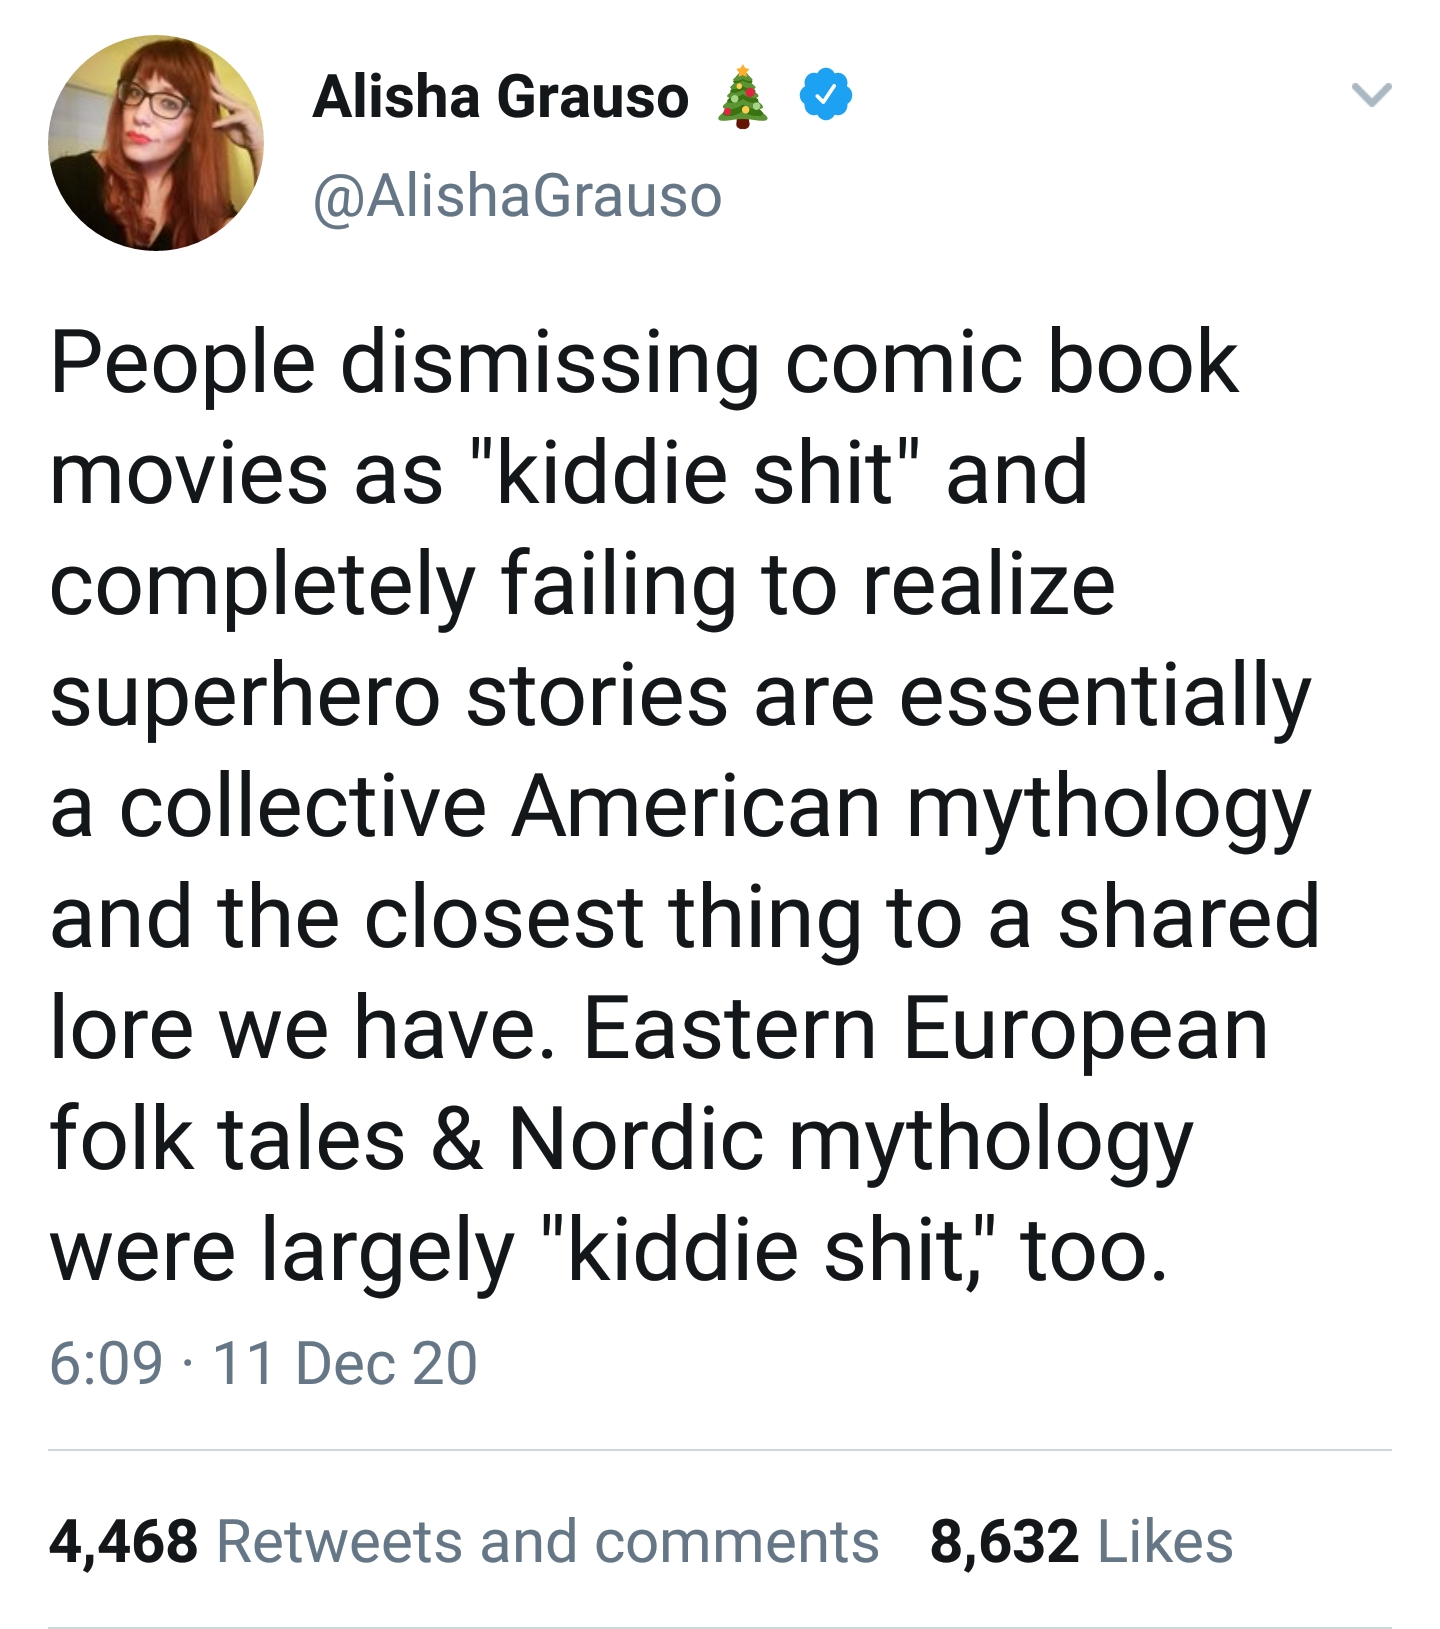This screenshot has height=1629, width=1440.
Task: Click the words superhero stories in the tweet
Action: 389,697
